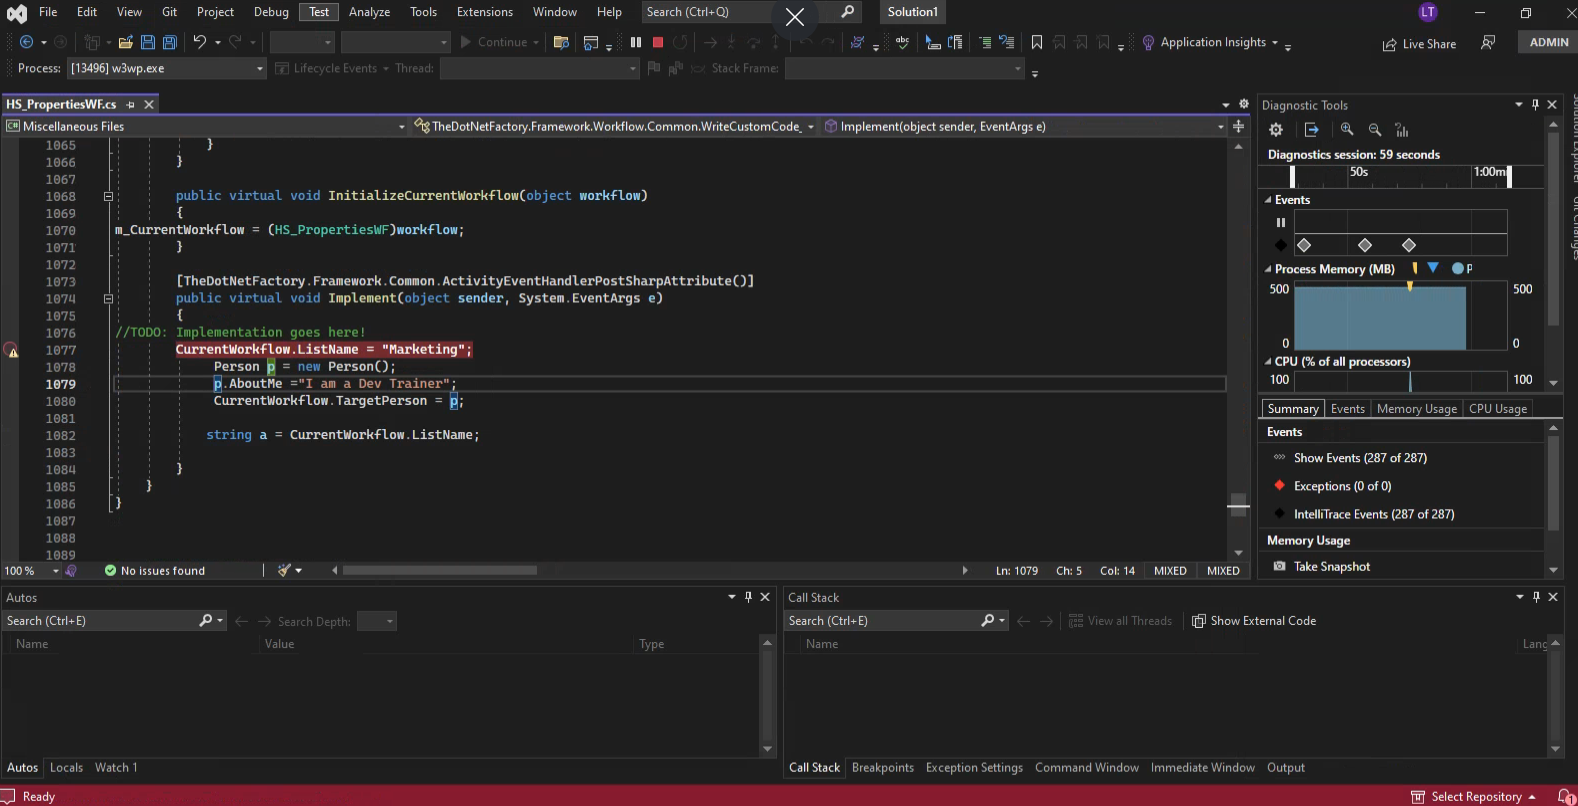Collapse the InitializeCurrentWorkflow method outline
The image size is (1578, 806).
[108, 196]
